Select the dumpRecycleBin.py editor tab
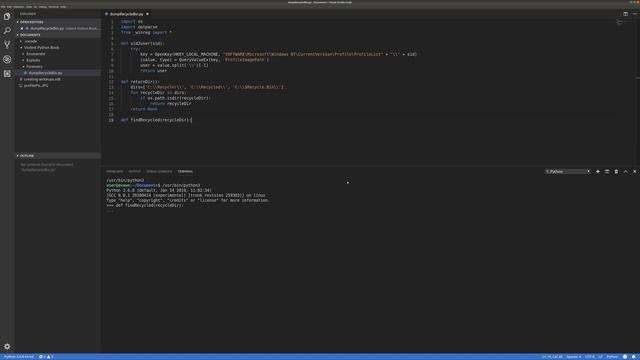Screen dimensions: 640x360 click(x=127, y=14)
